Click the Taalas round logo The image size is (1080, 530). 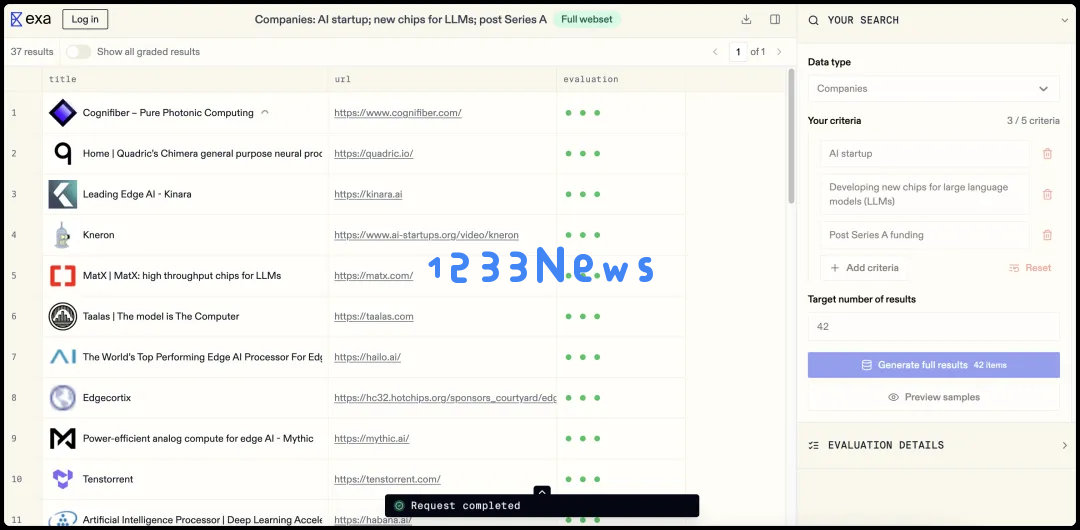pyautogui.click(x=63, y=316)
